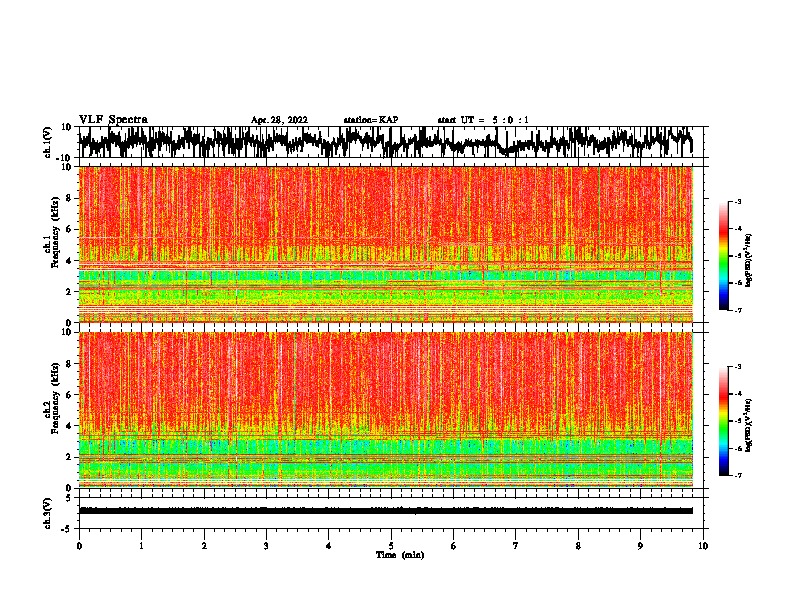Click the ch.1 spectrogram color scale bar
The width and height of the screenshot is (792, 612).
tap(724, 256)
